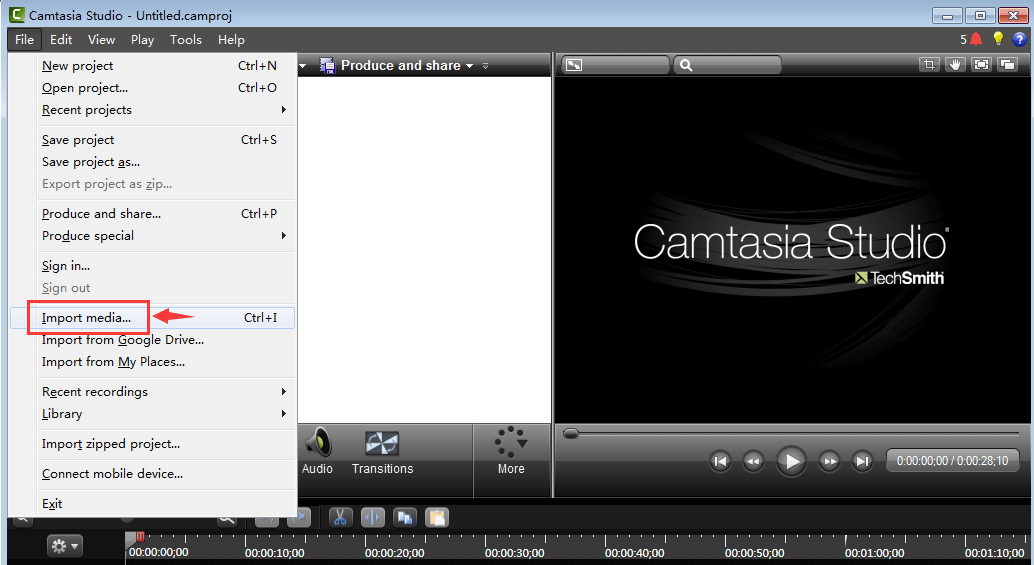Click the Split tool icon
The height and width of the screenshot is (565, 1034).
pyautogui.click(x=373, y=518)
